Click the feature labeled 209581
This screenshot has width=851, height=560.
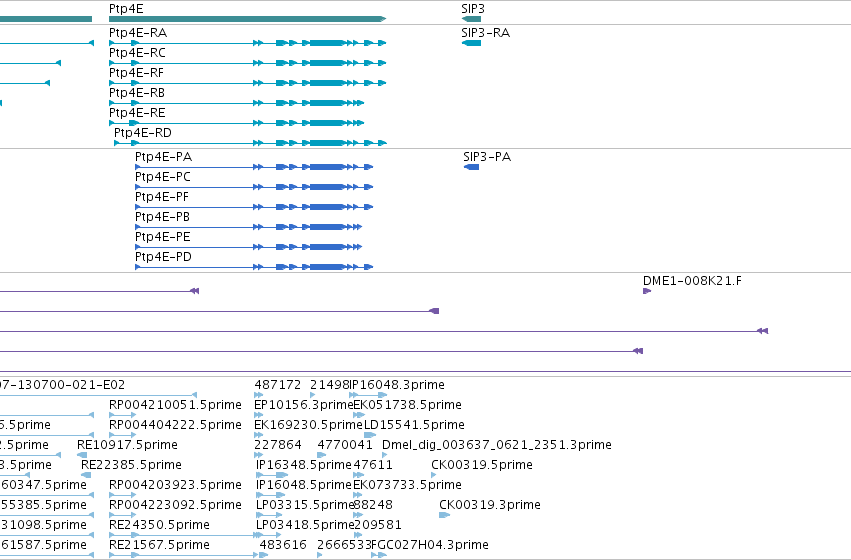click(378, 525)
